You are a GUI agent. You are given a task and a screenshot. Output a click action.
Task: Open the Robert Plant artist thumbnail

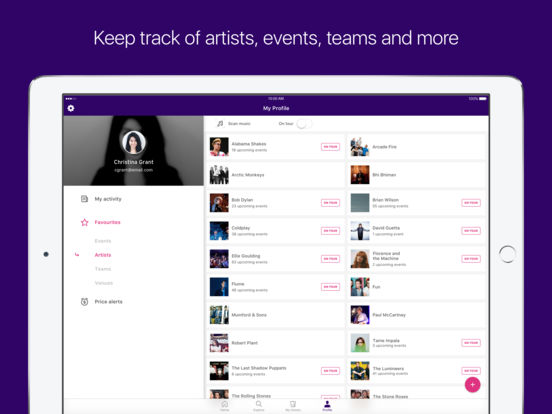point(219,343)
